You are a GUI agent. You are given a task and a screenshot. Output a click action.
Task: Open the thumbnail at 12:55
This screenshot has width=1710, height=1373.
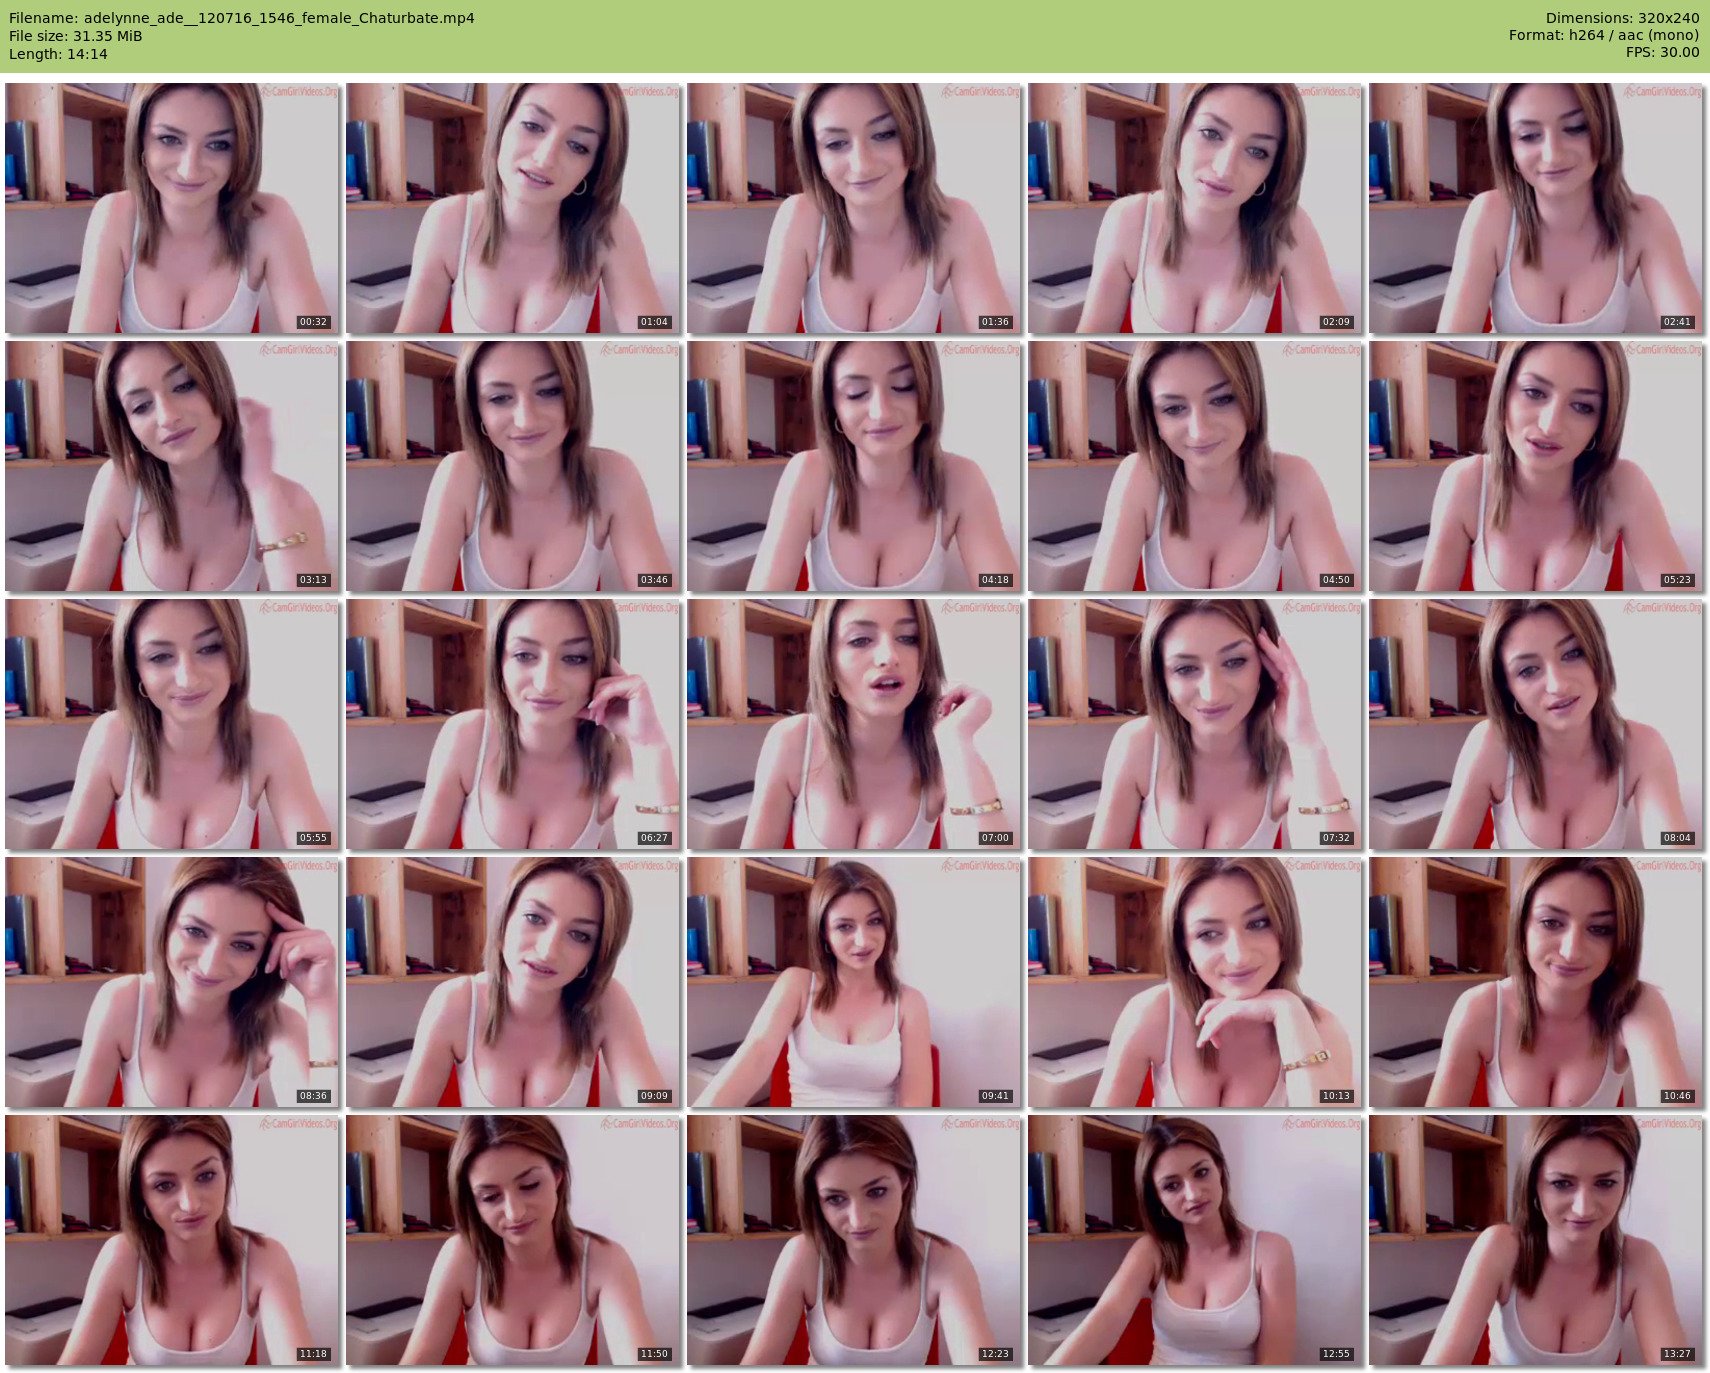1195,1240
